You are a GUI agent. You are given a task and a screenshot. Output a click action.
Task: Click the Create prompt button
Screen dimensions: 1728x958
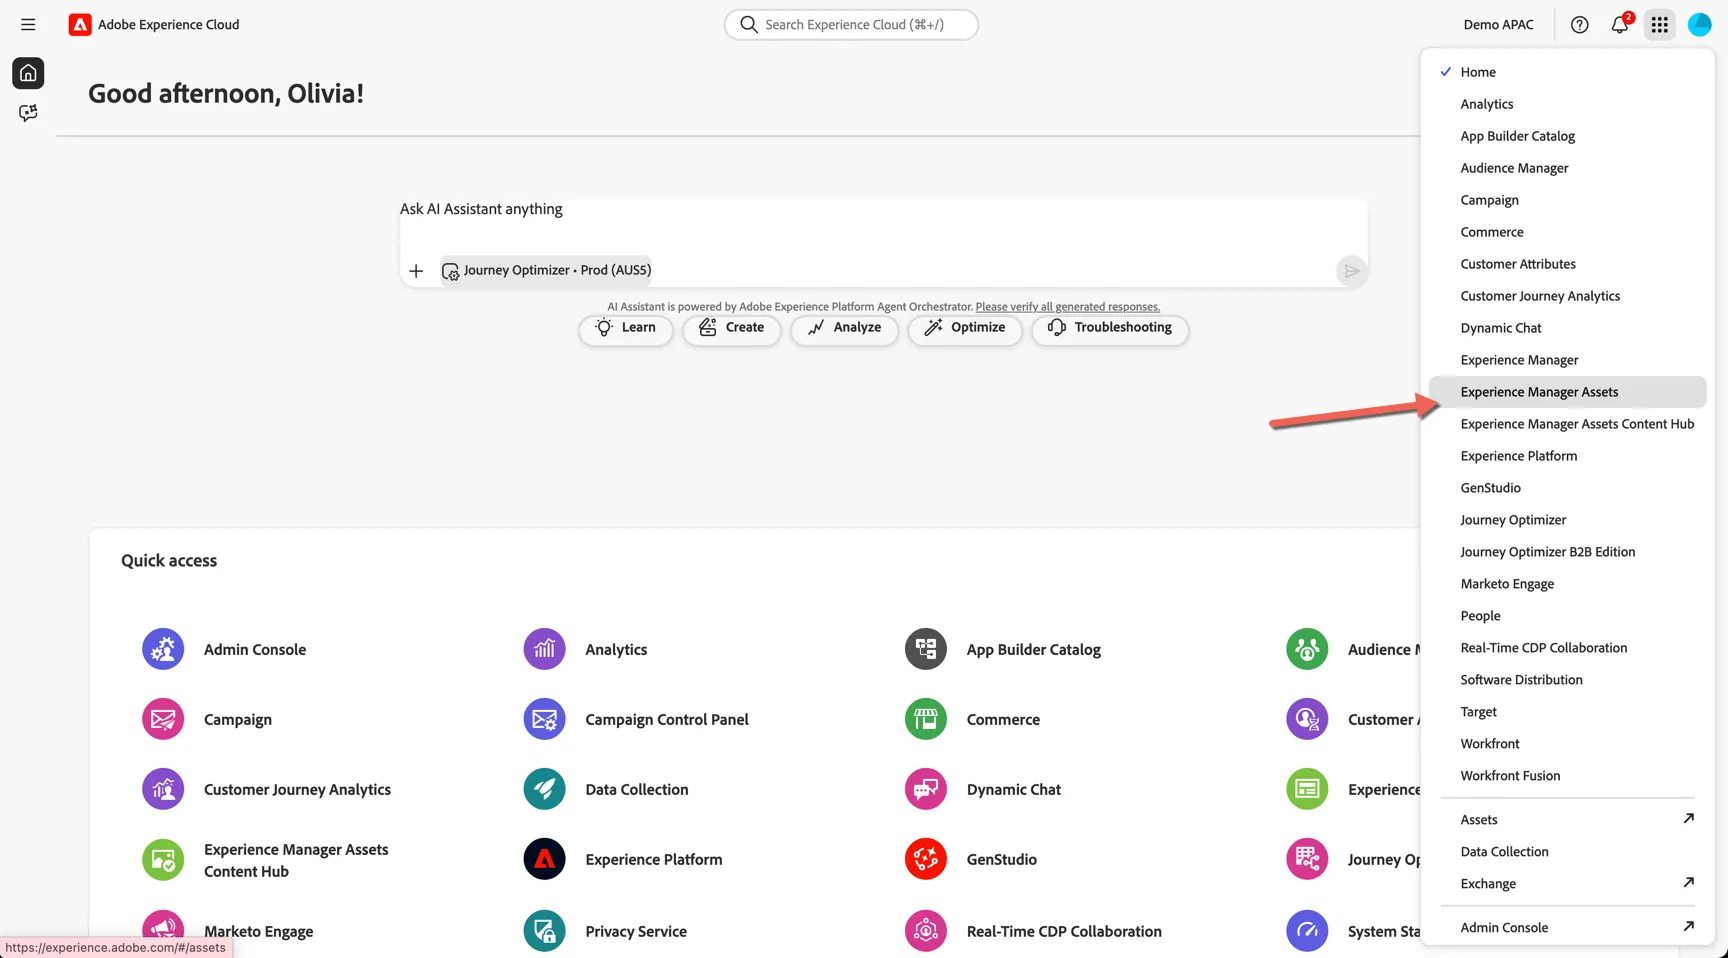click(x=731, y=328)
